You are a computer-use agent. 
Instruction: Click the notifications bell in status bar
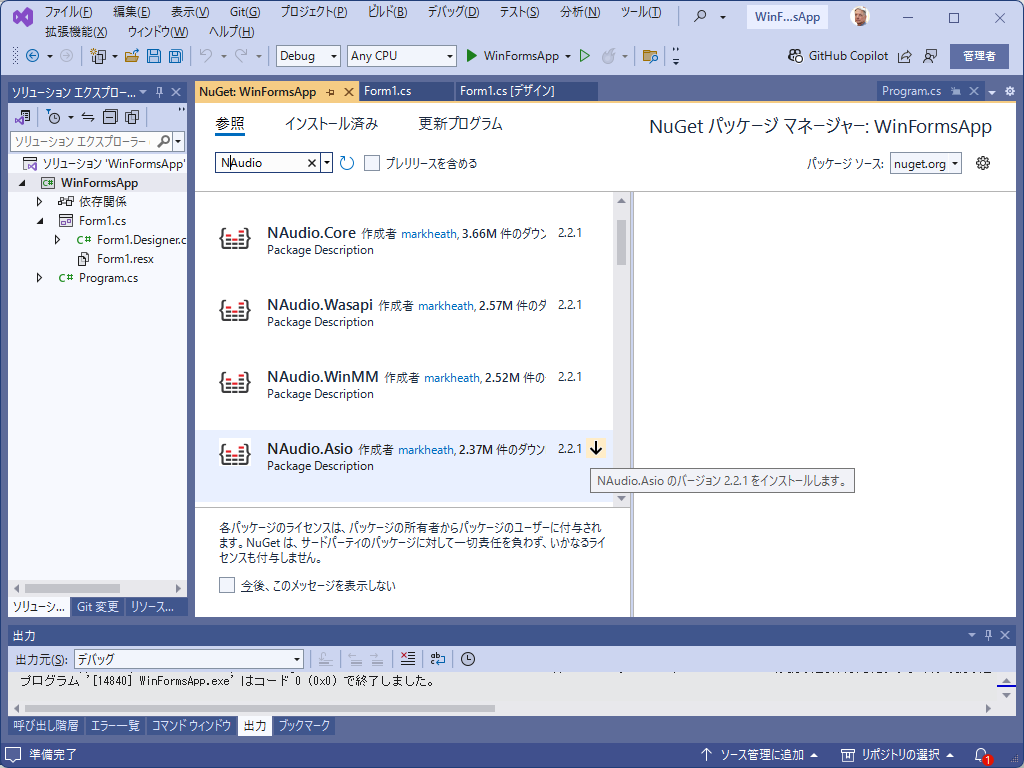pyautogui.click(x=982, y=755)
